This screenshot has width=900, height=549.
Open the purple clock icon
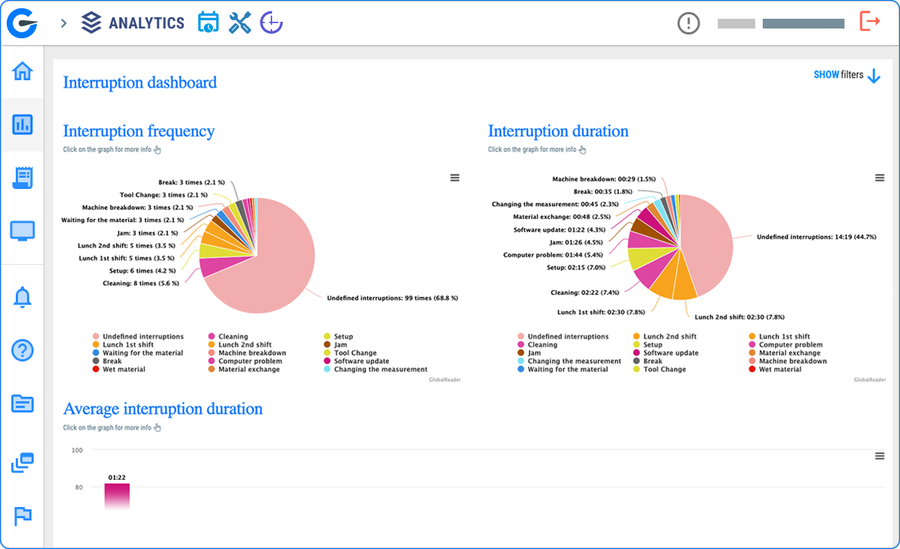[271, 23]
